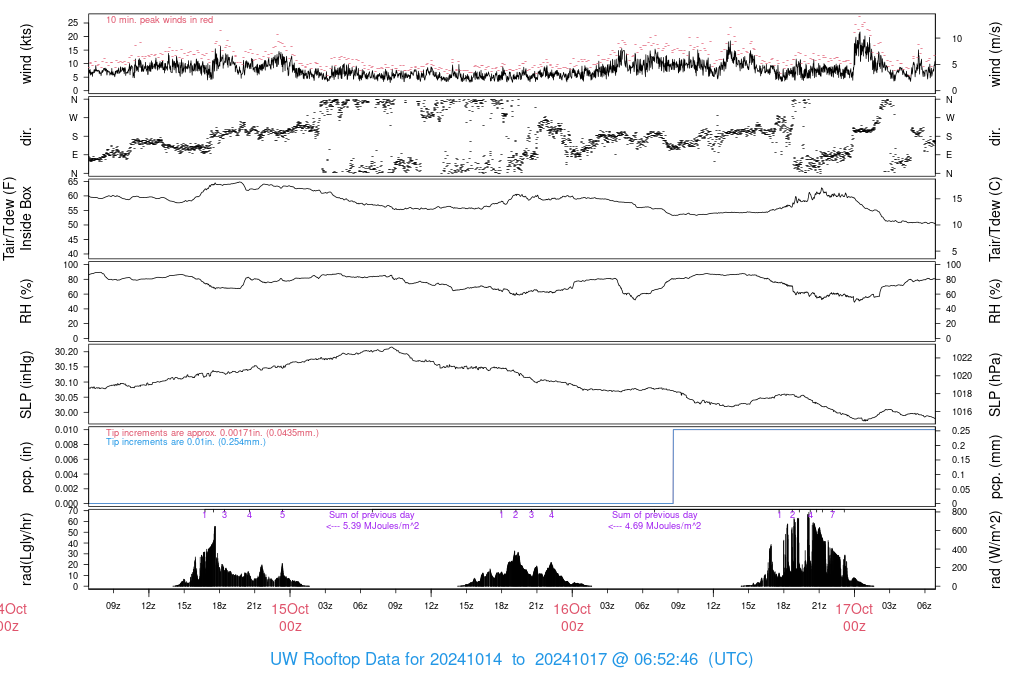Click the 'rad (W/m^2)' right axis label
The image size is (1024, 700).
pyautogui.click(x=995, y=550)
